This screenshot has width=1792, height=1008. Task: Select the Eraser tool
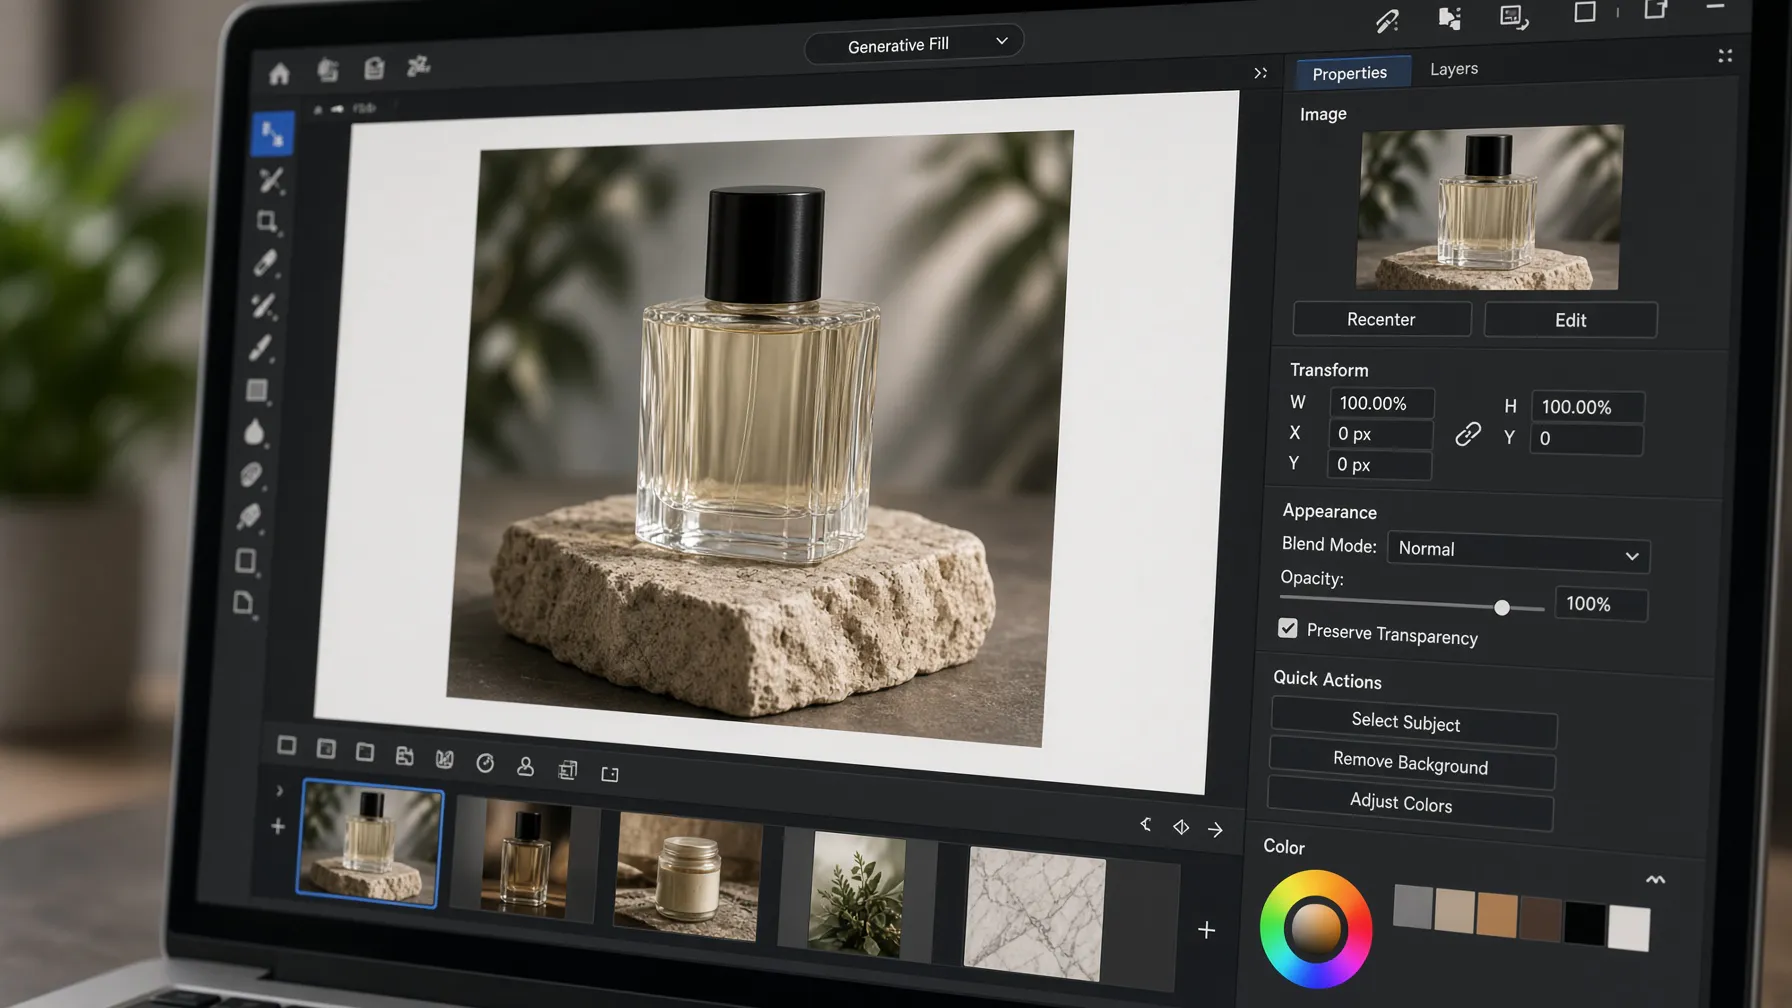[251, 474]
